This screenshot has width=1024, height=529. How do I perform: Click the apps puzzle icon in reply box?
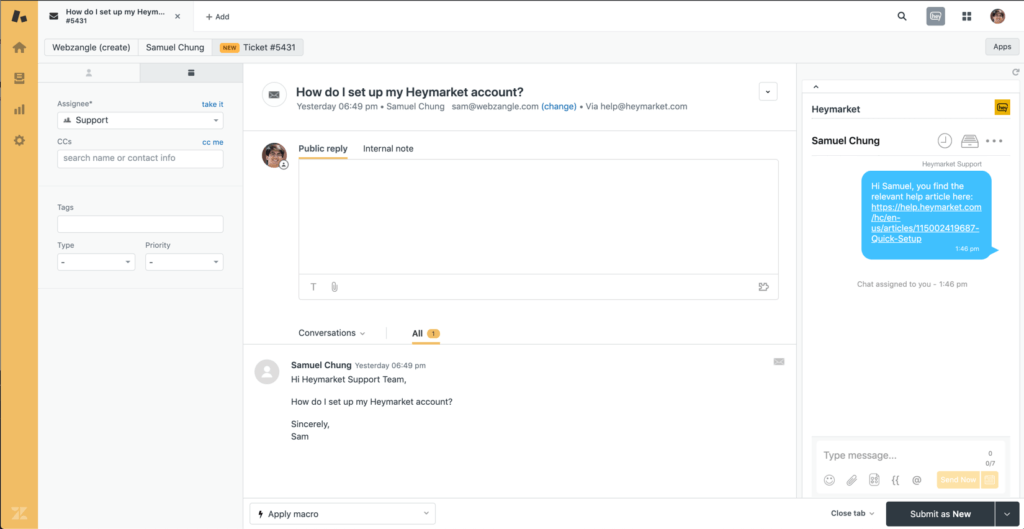[x=763, y=287]
